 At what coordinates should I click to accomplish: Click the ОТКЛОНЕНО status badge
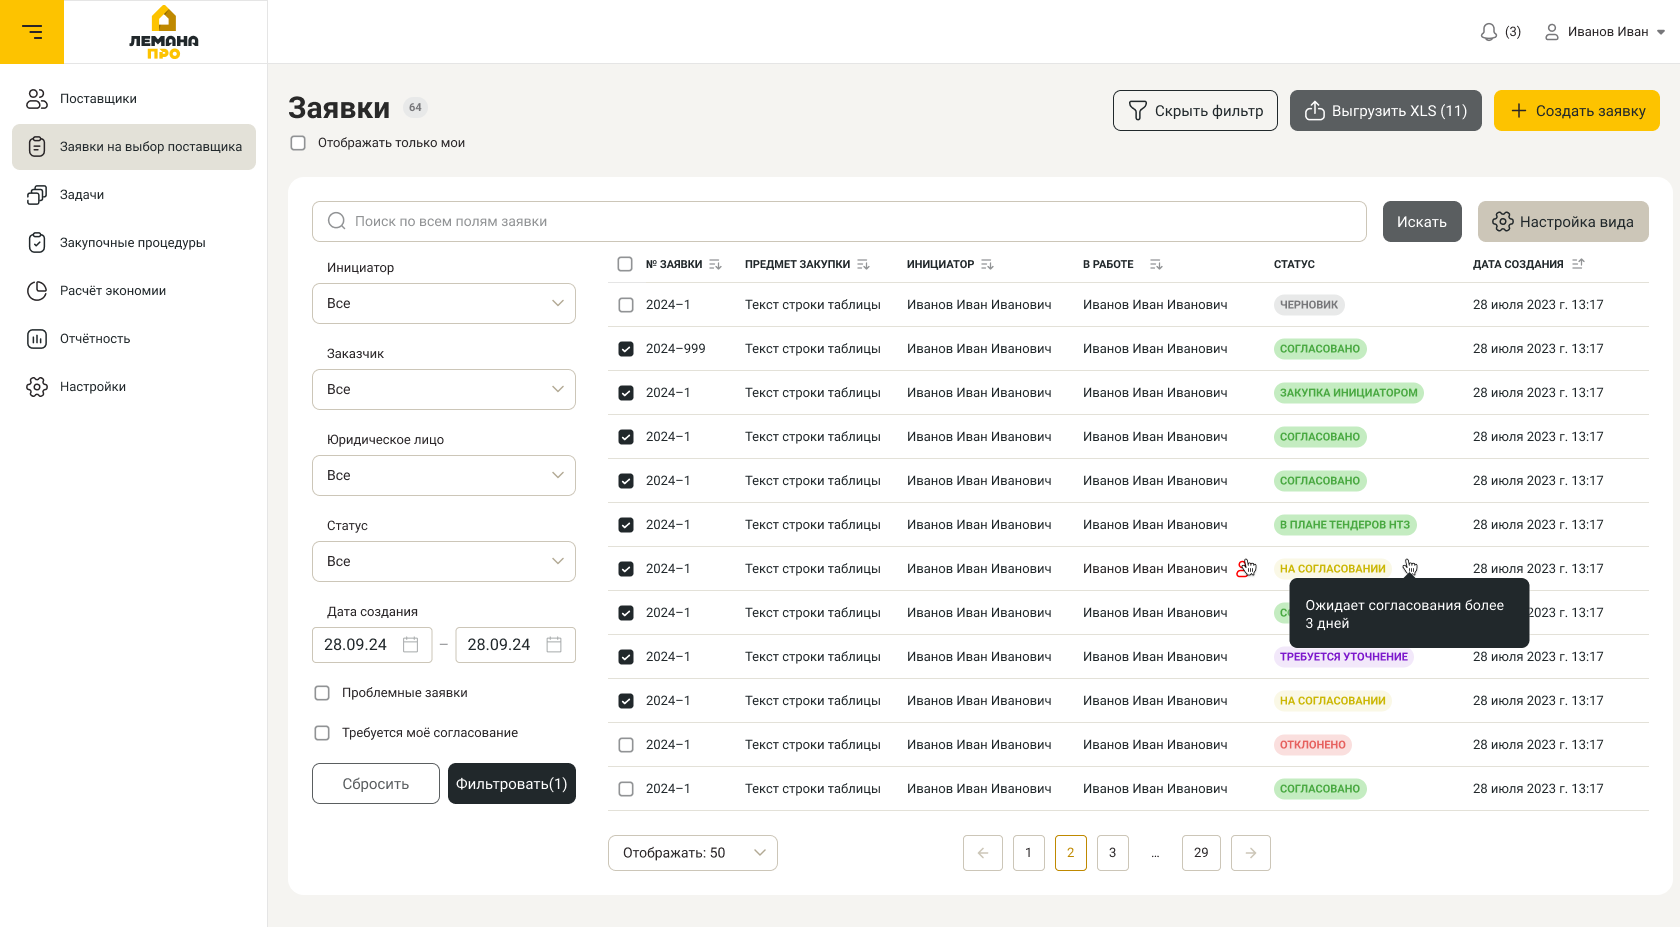[1313, 745]
